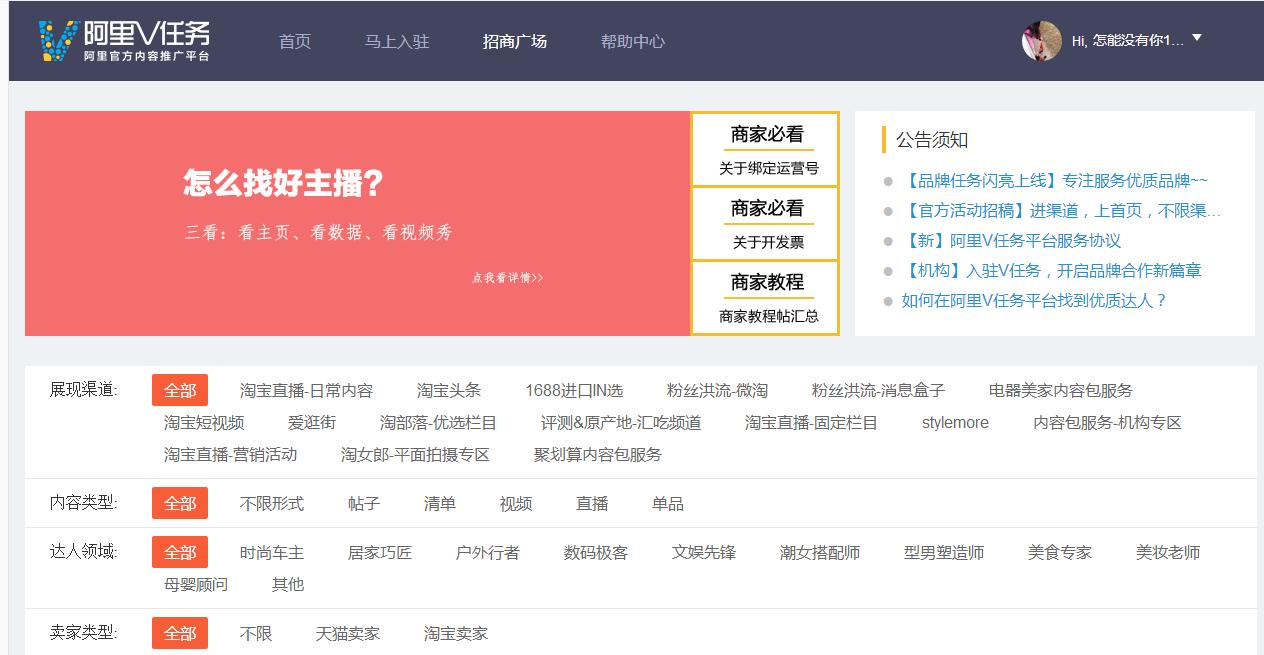
Task: Select 全部 under 展现渠道
Action: (x=179, y=390)
